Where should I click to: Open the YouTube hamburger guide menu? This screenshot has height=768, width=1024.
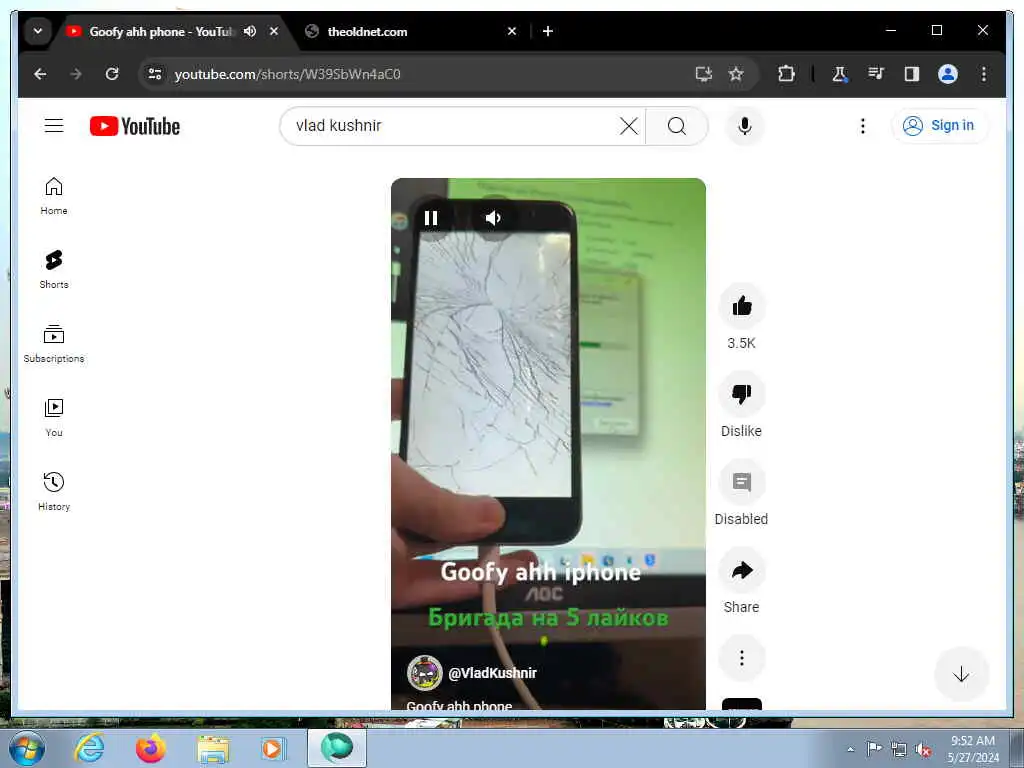click(x=54, y=125)
